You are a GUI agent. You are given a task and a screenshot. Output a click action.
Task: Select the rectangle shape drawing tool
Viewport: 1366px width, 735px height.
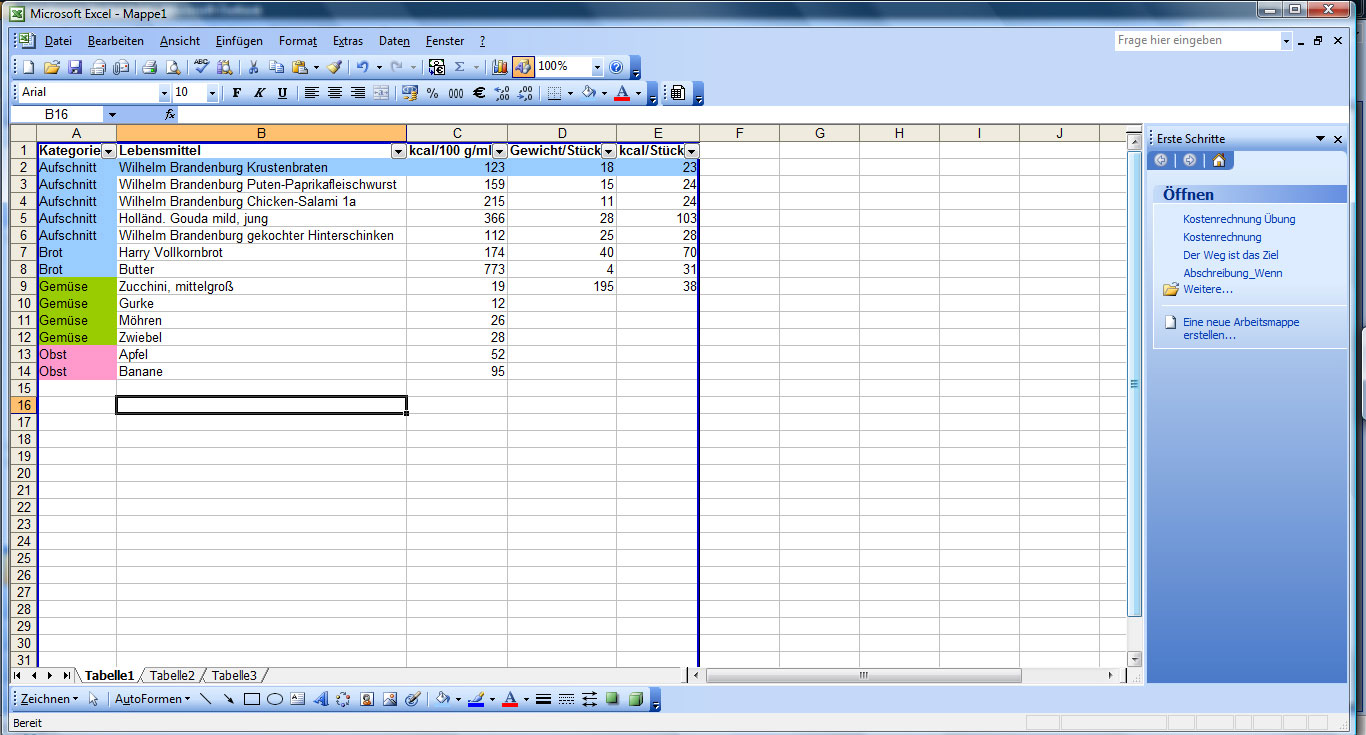[252, 699]
